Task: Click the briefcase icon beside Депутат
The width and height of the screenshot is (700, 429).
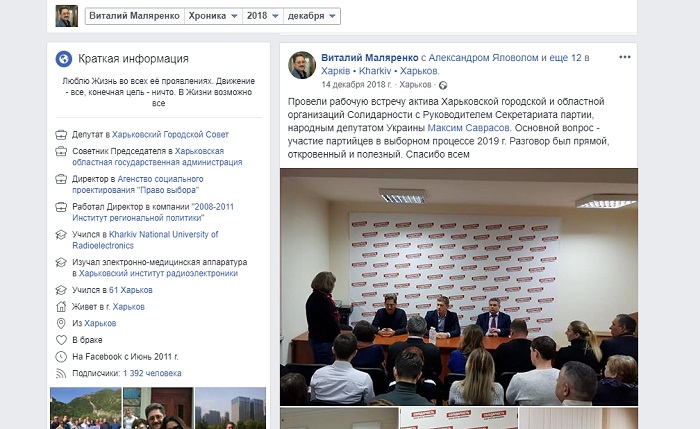Action: click(x=61, y=134)
